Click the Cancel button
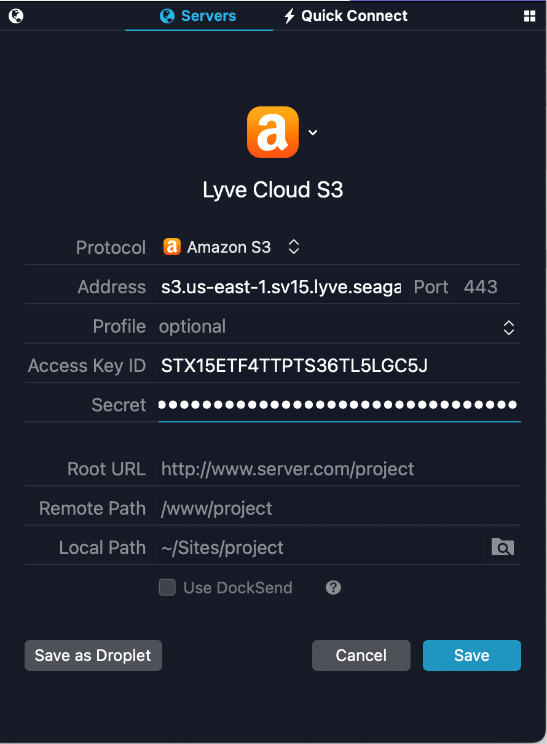 click(x=361, y=655)
